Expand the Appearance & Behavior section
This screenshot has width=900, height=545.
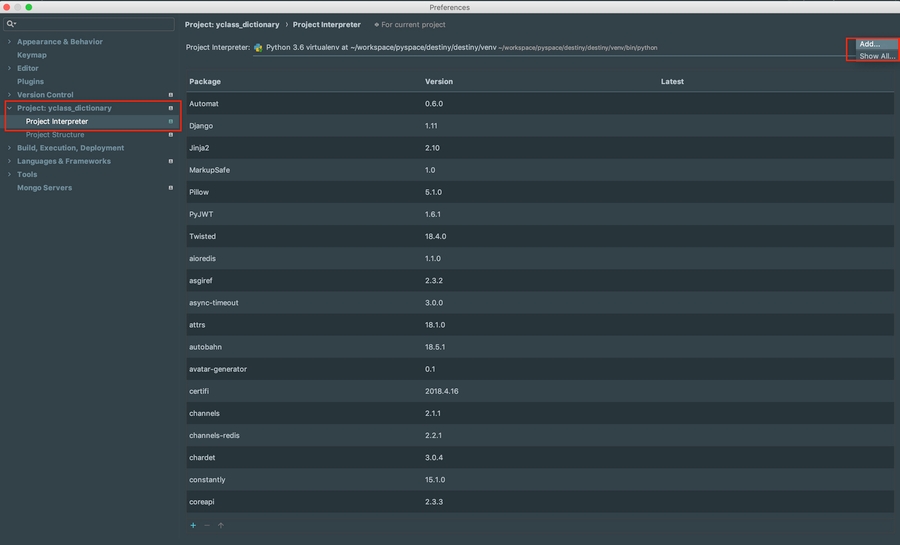(x=10, y=42)
